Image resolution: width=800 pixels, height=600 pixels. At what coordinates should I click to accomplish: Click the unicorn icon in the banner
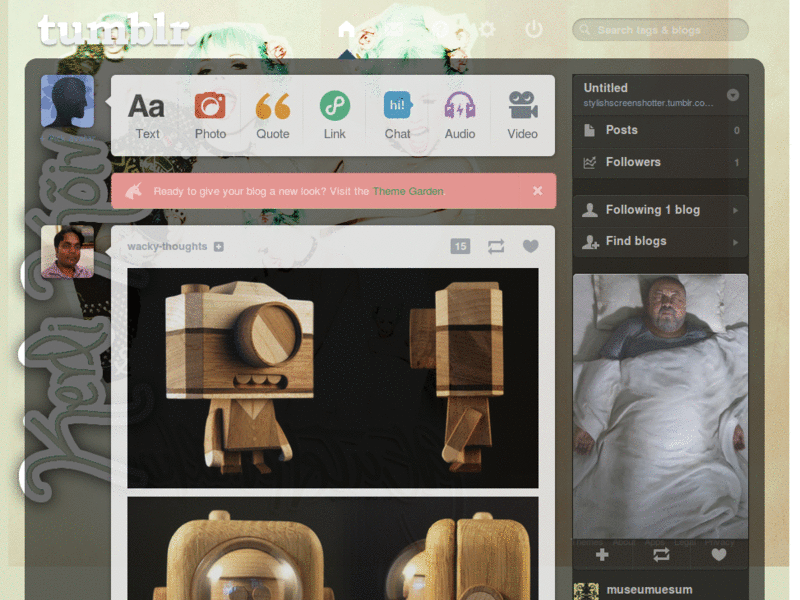coord(134,191)
